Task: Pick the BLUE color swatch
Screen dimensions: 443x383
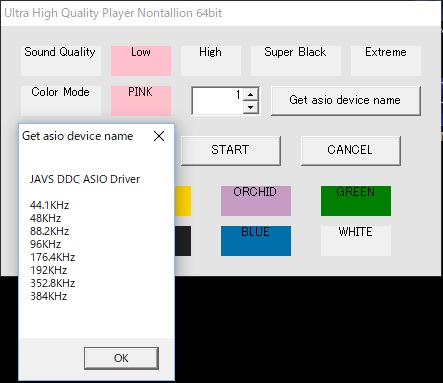Action: coord(256,241)
